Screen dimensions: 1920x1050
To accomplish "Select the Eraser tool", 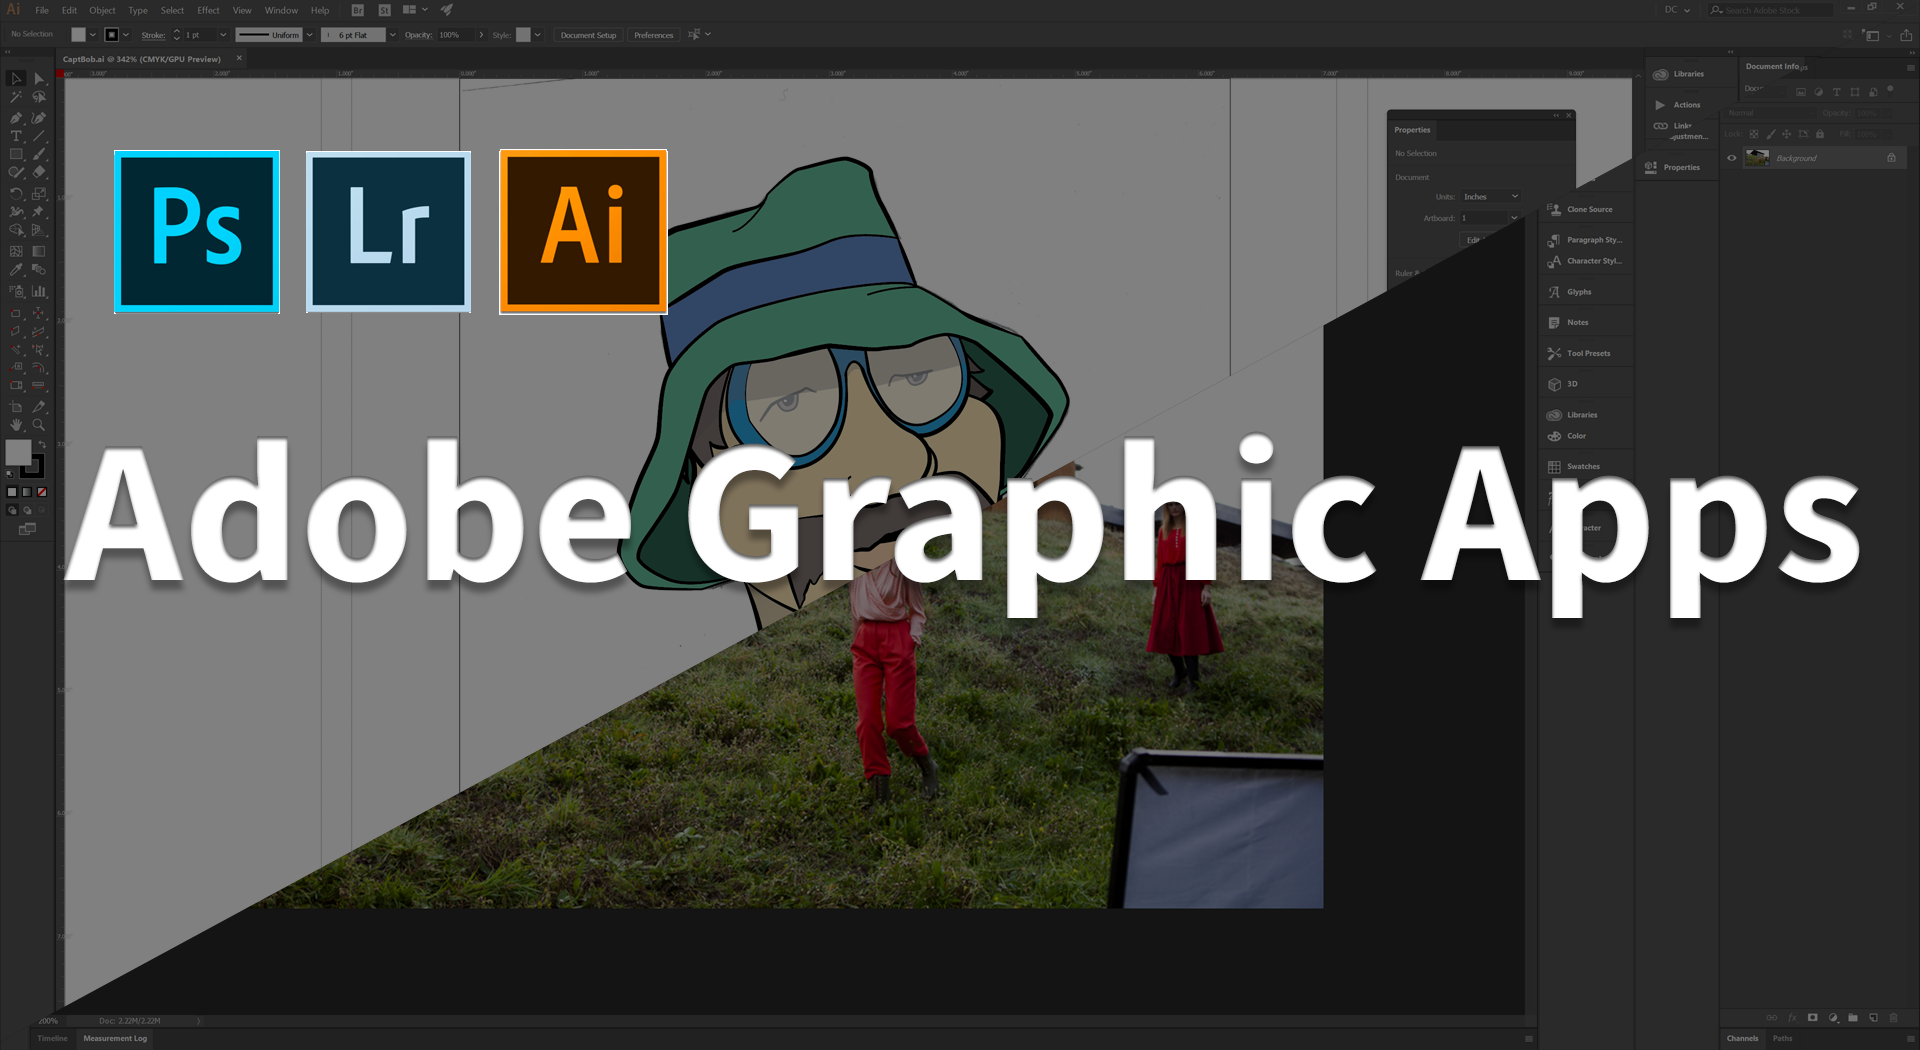I will click(x=39, y=173).
